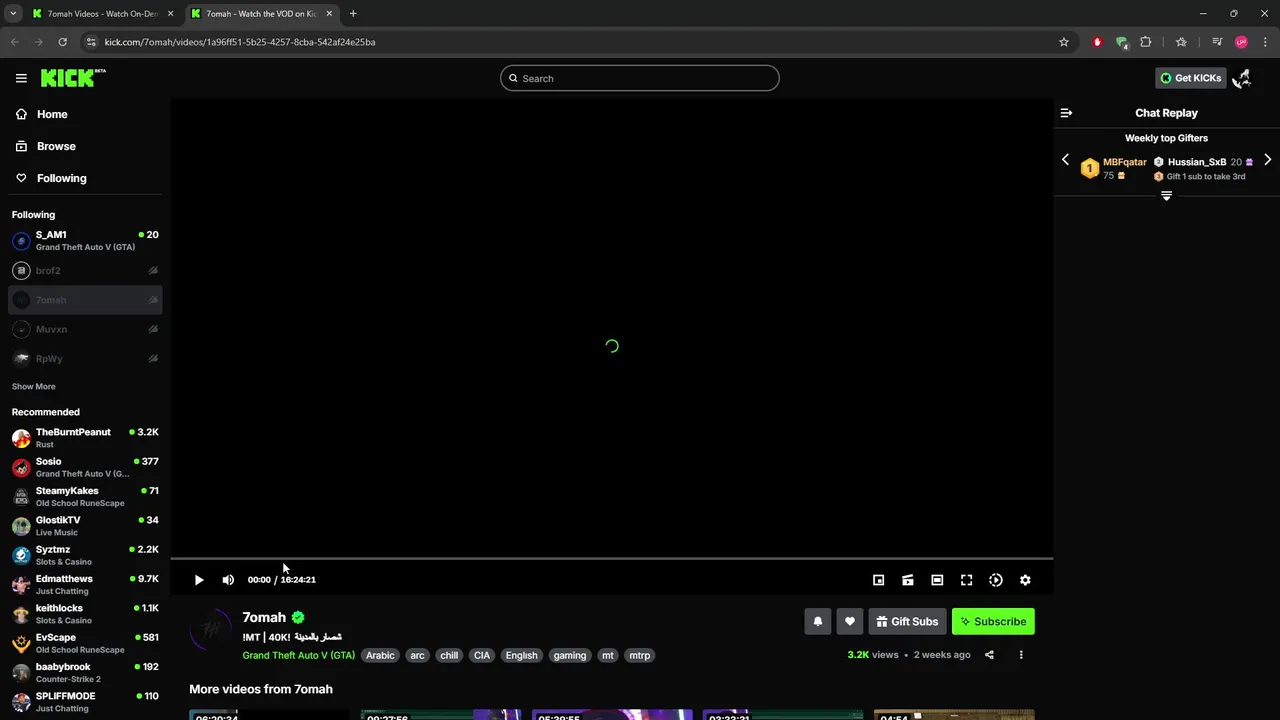The height and width of the screenshot is (720, 1280).
Task: Click the Browse icon in the sidebar
Action: (21, 146)
